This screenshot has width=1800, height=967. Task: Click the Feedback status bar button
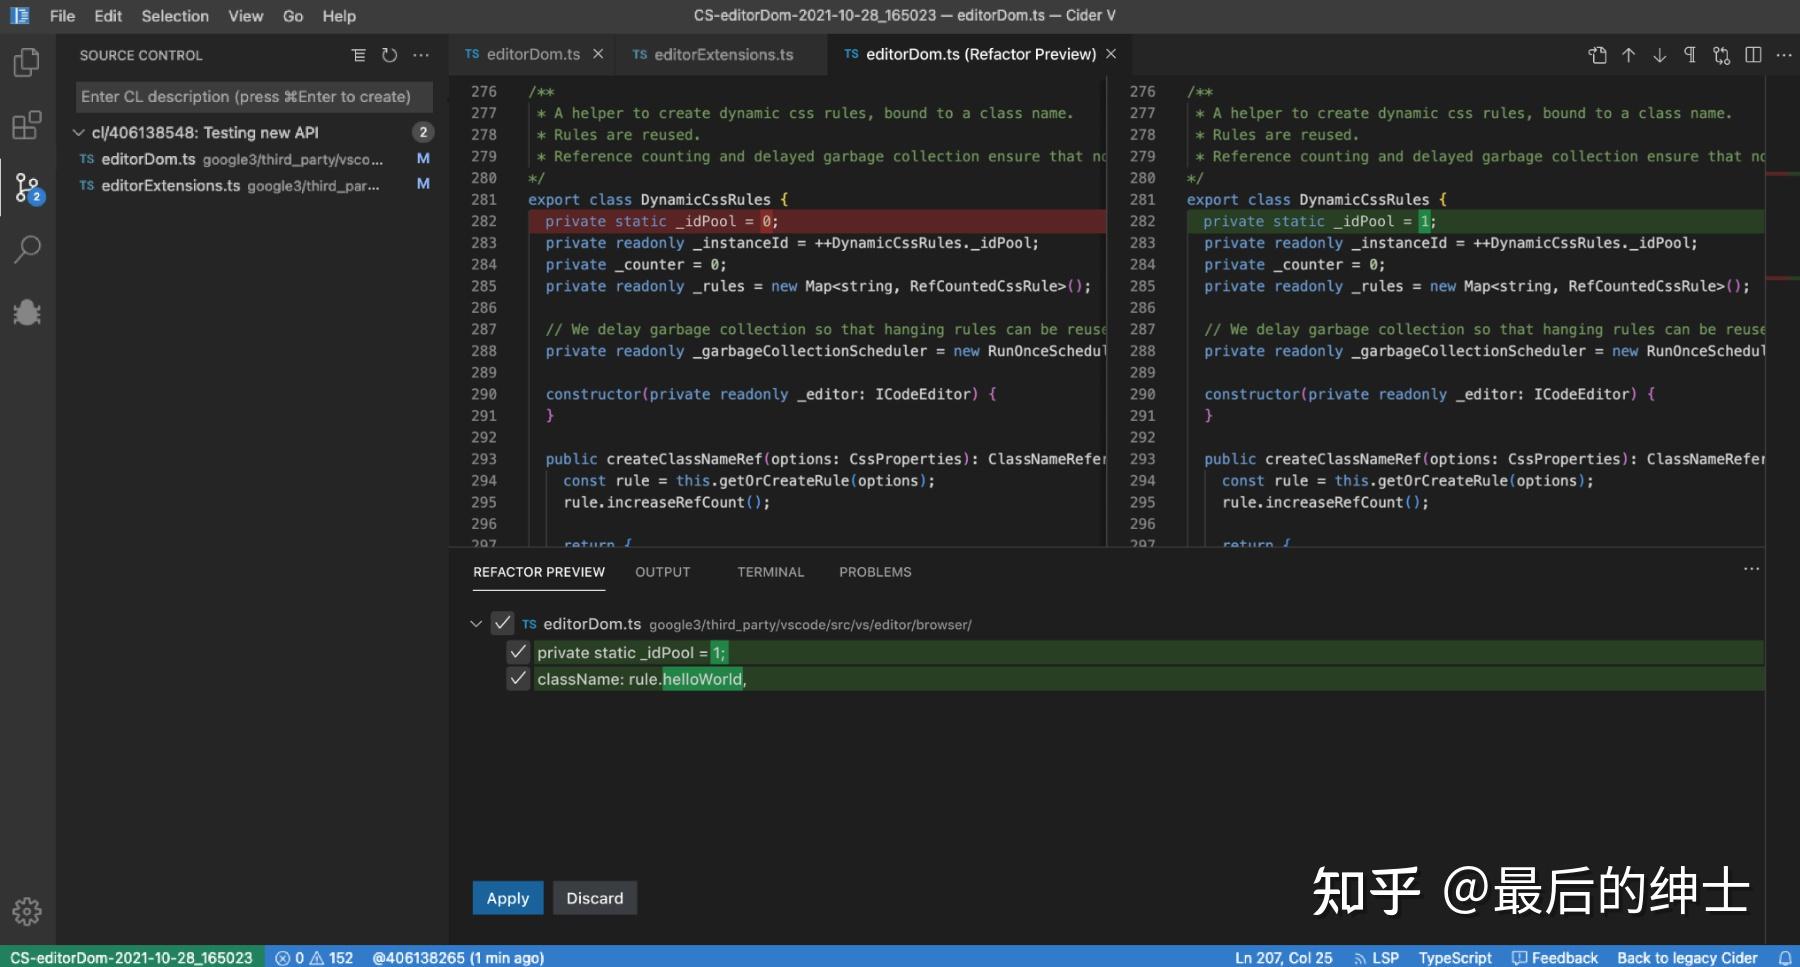tap(1555, 958)
